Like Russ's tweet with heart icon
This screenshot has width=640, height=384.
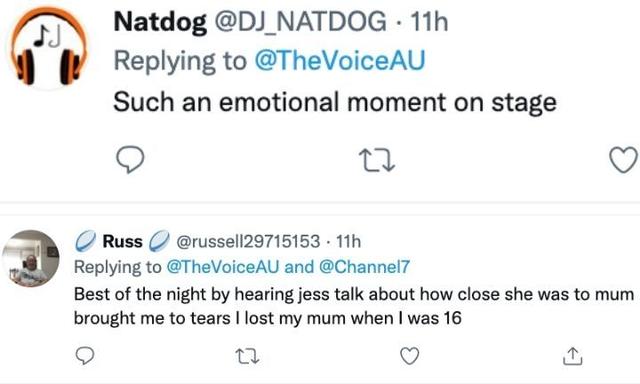tap(409, 356)
